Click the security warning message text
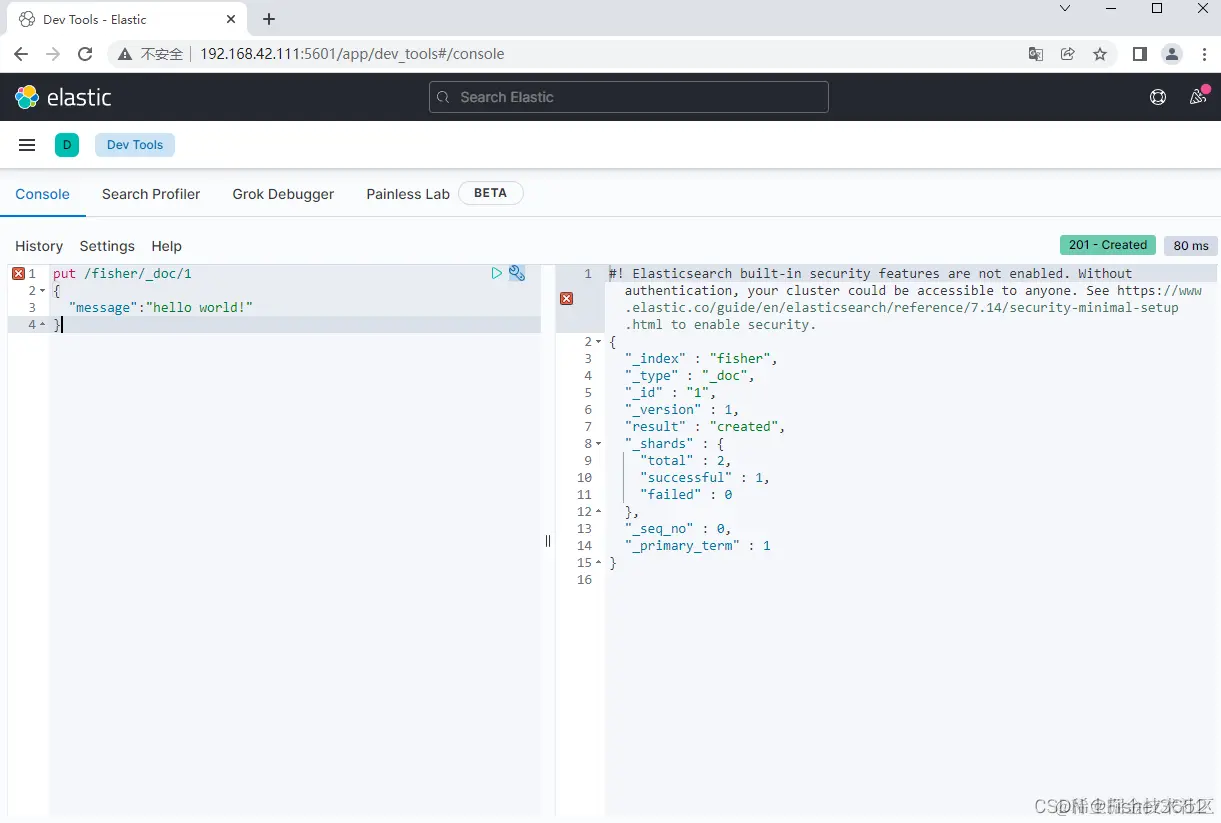The image size is (1221, 823). tap(905, 298)
